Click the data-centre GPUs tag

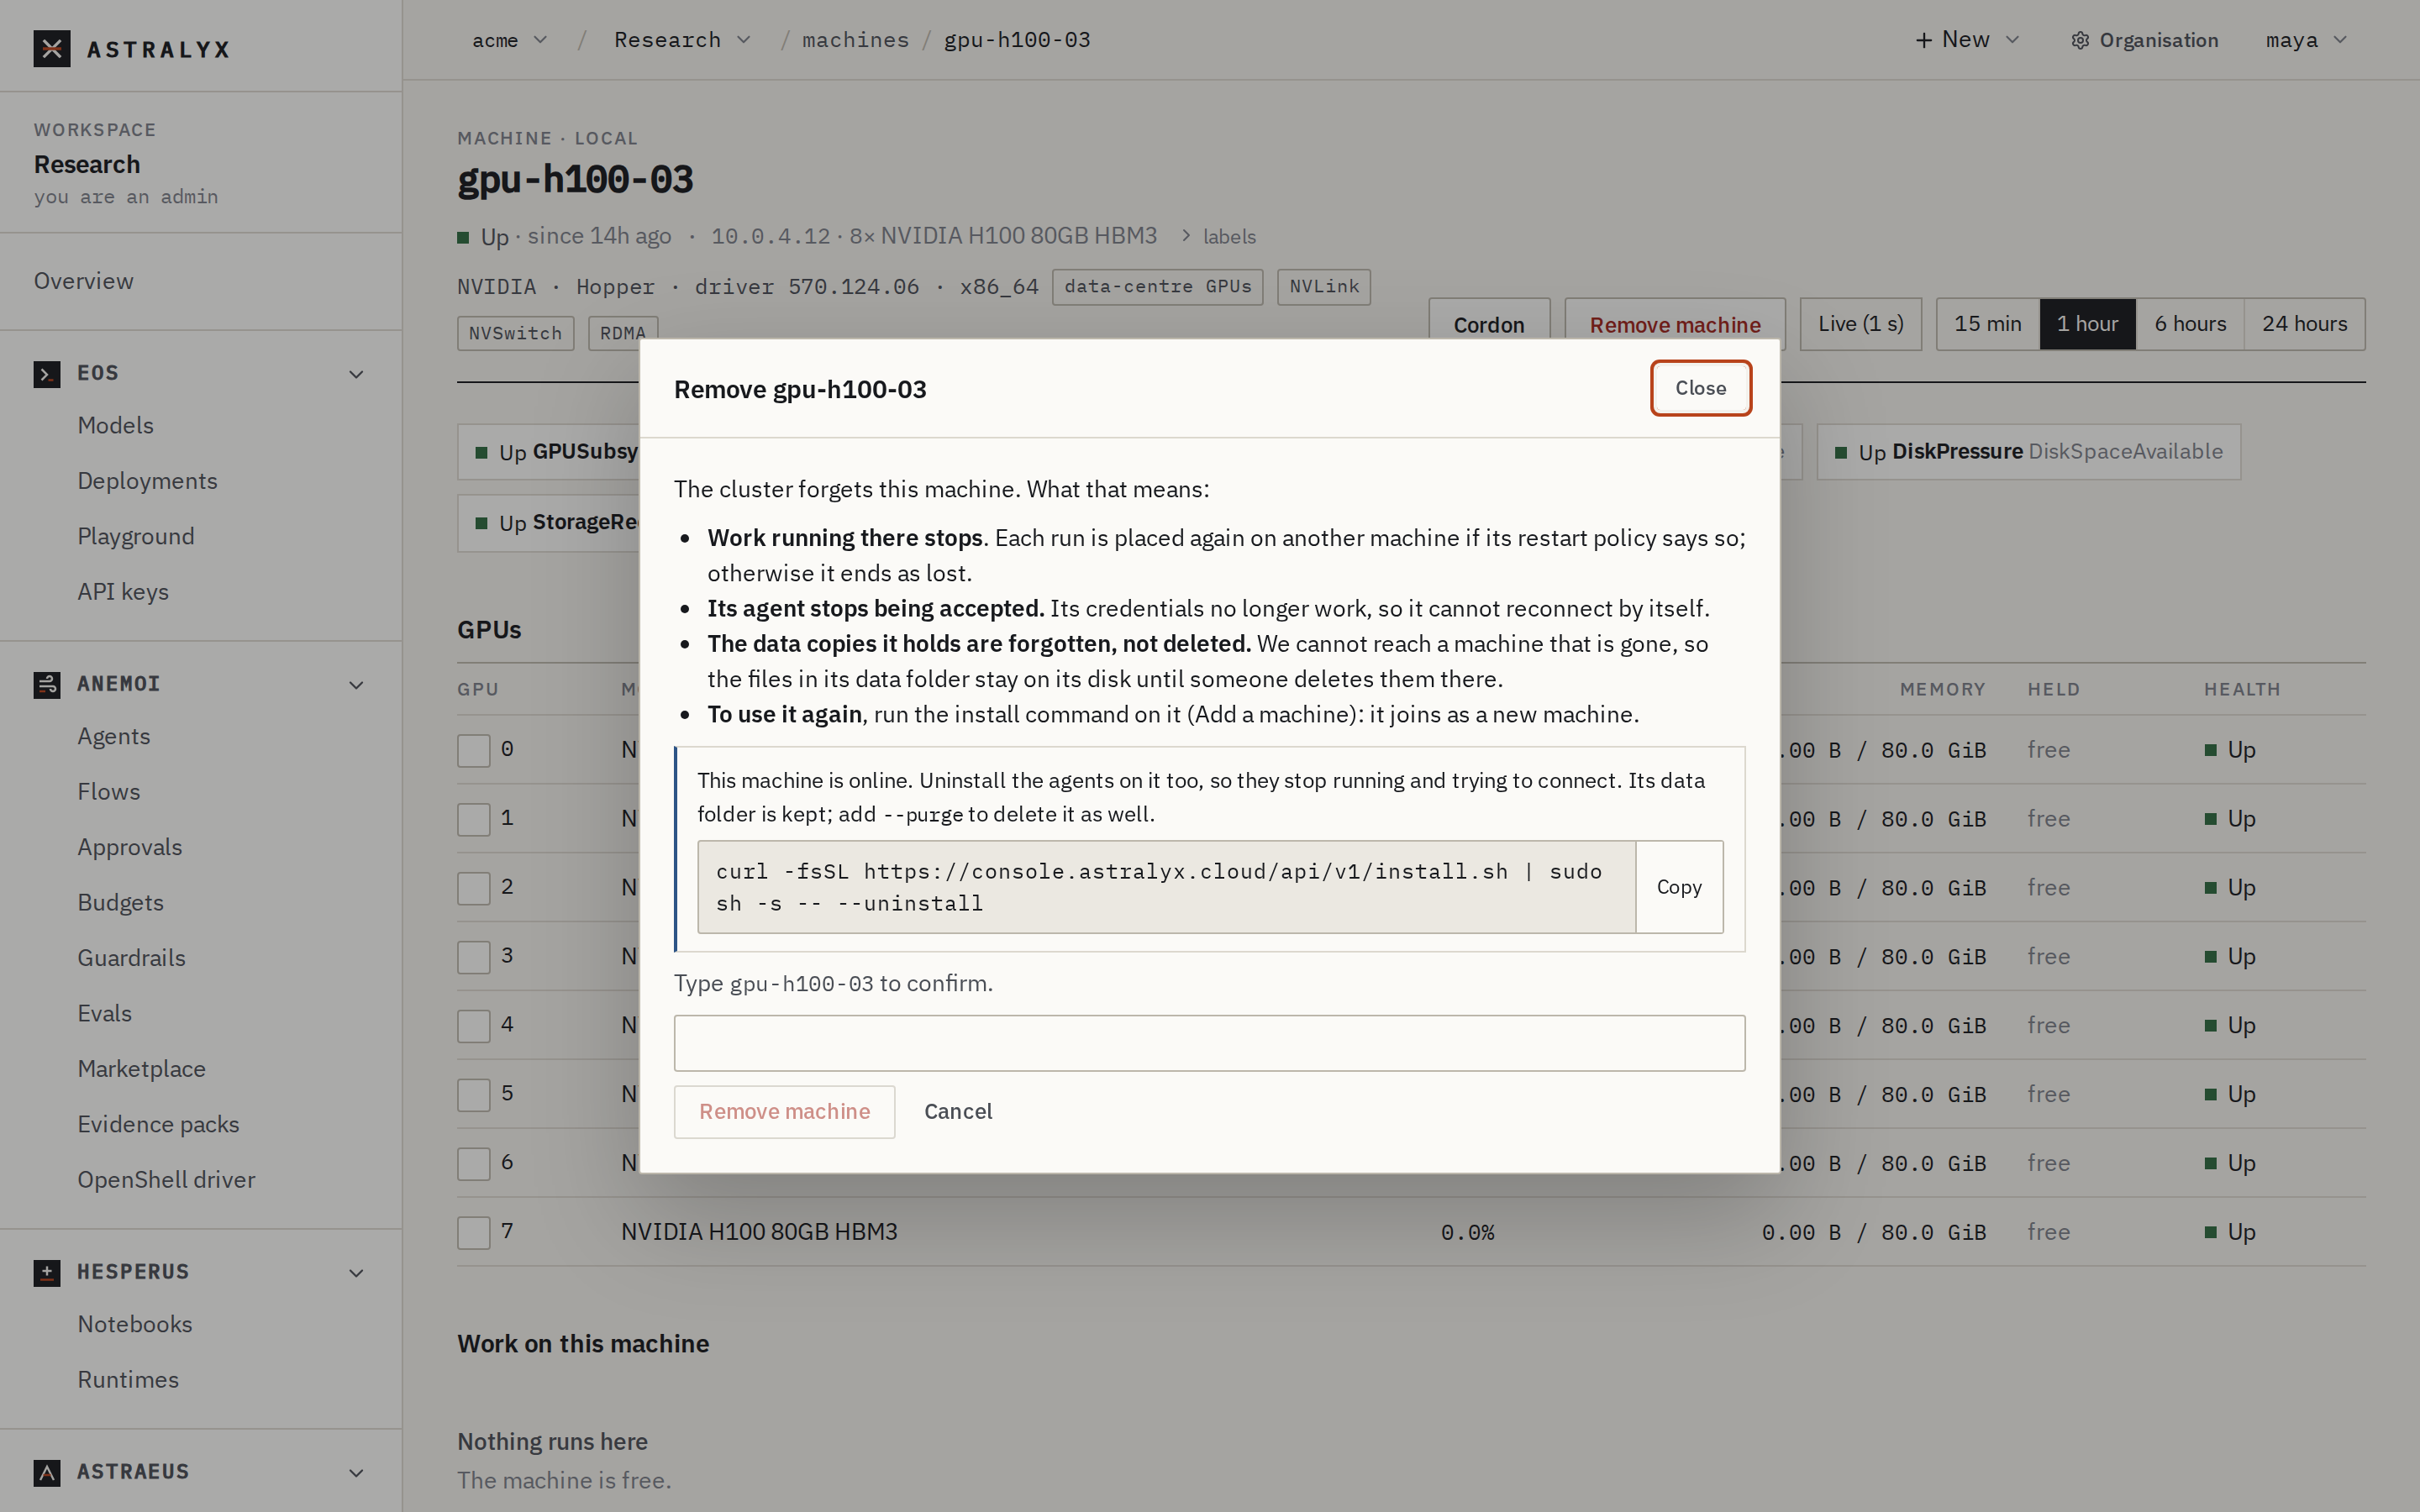point(1157,287)
